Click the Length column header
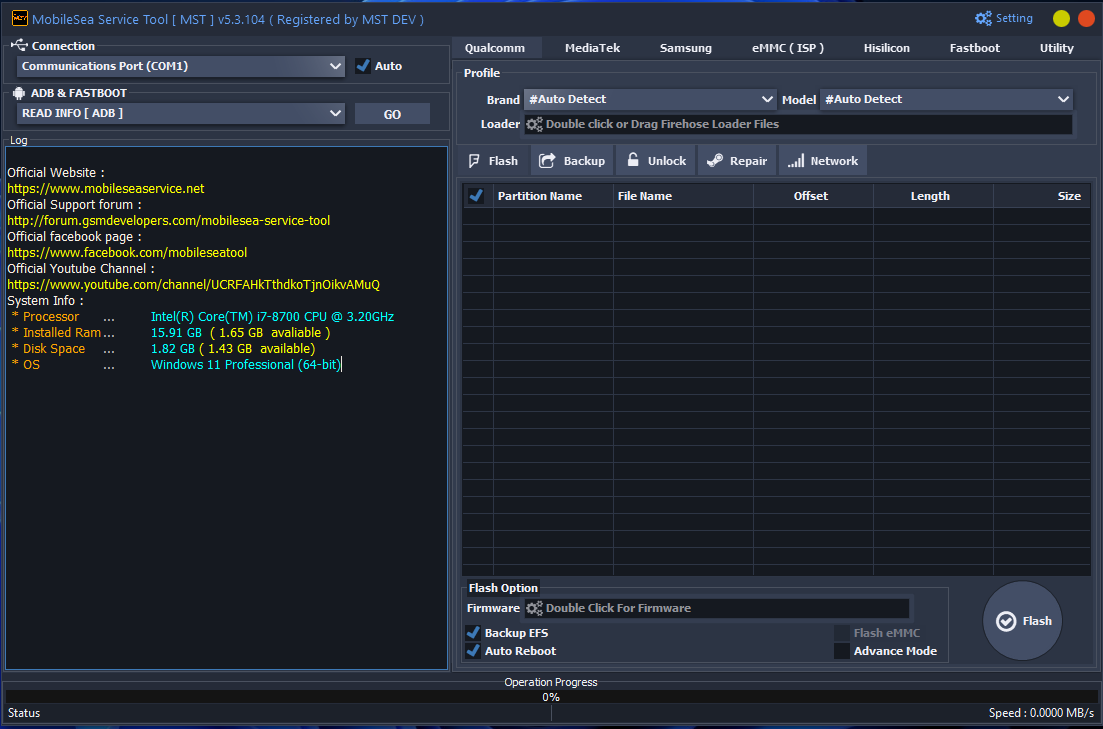 [933, 196]
